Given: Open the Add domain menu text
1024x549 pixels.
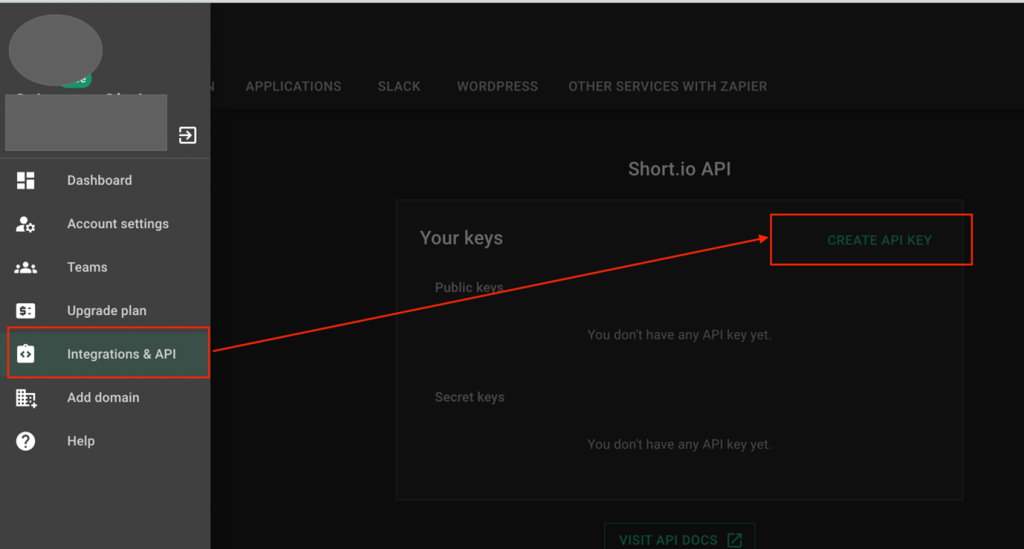Looking at the screenshot, I should point(103,398).
